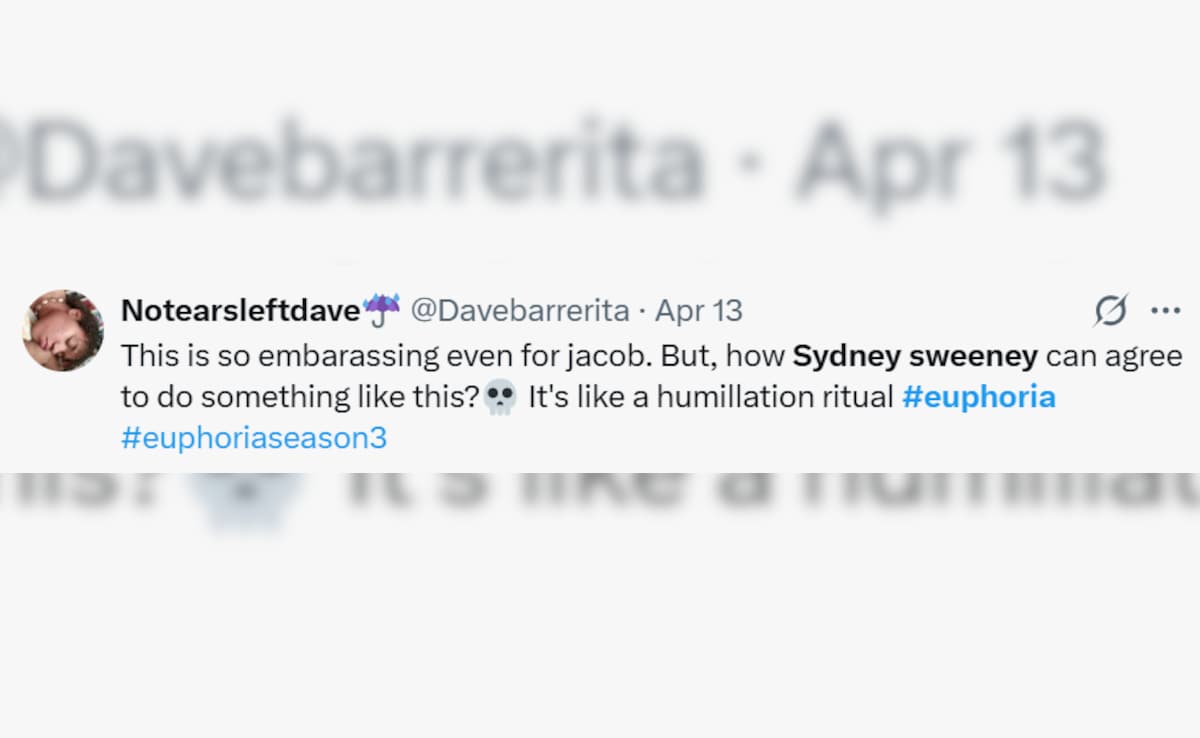Click the bold Sydney sweeney text

915,355
